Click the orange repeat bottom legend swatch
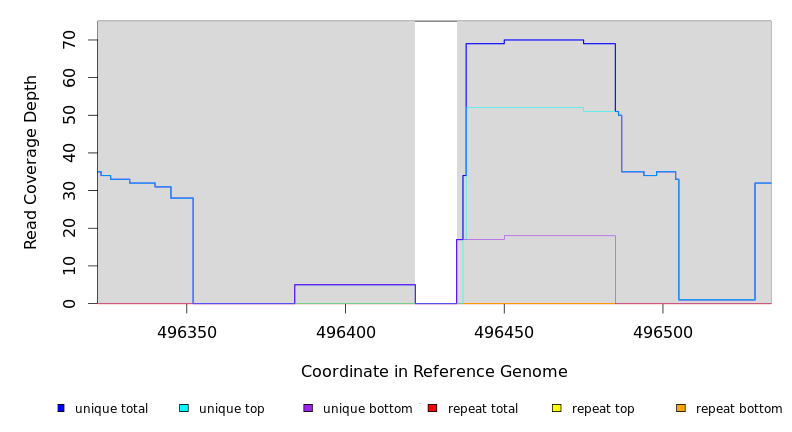This screenshot has width=792, height=432. coord(681,408)
